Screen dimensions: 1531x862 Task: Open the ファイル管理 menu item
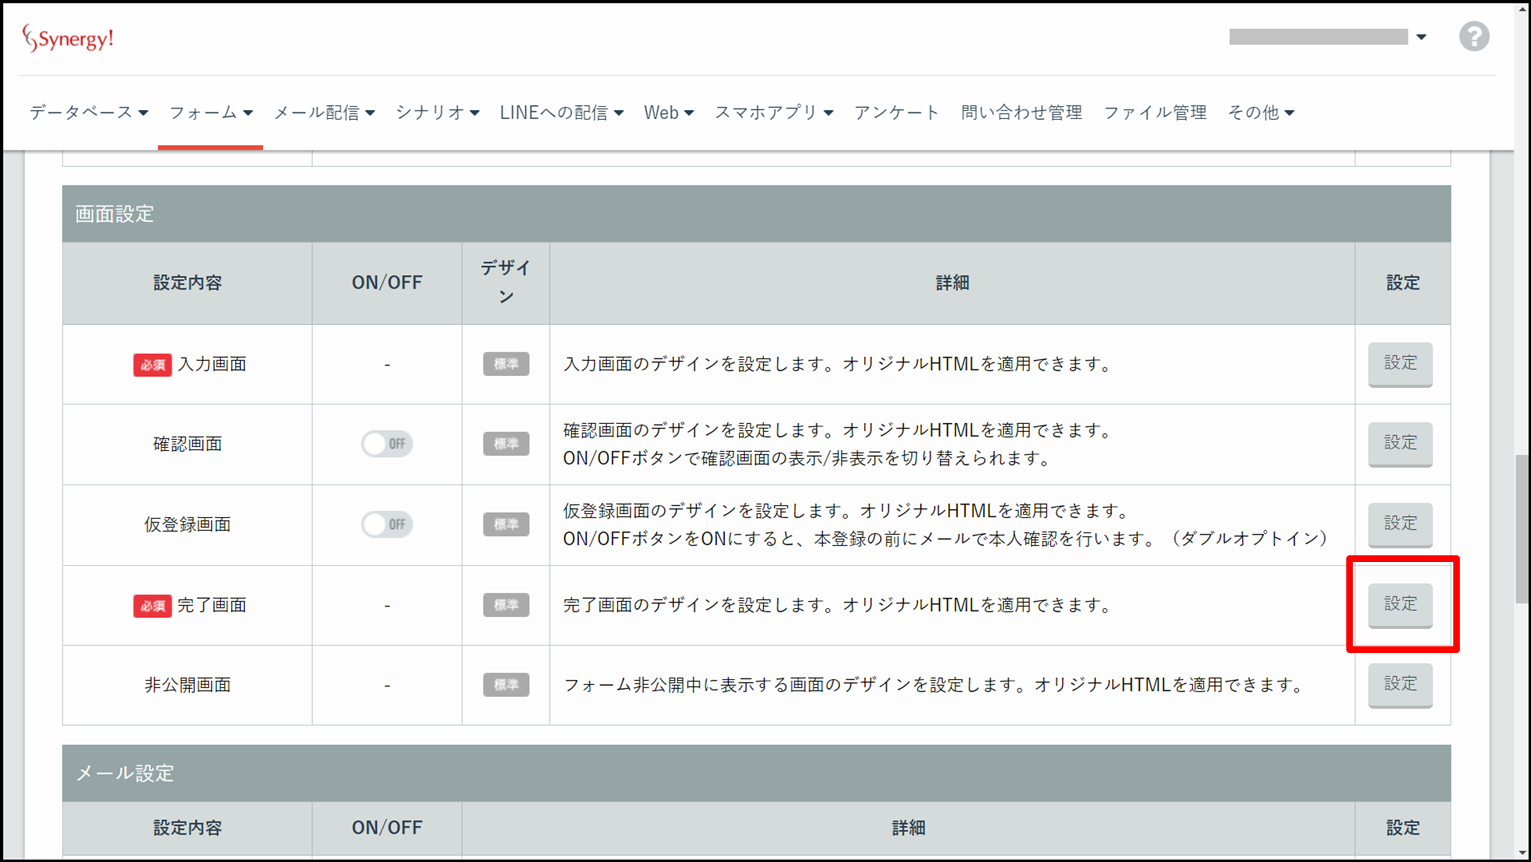[1154, 113]
